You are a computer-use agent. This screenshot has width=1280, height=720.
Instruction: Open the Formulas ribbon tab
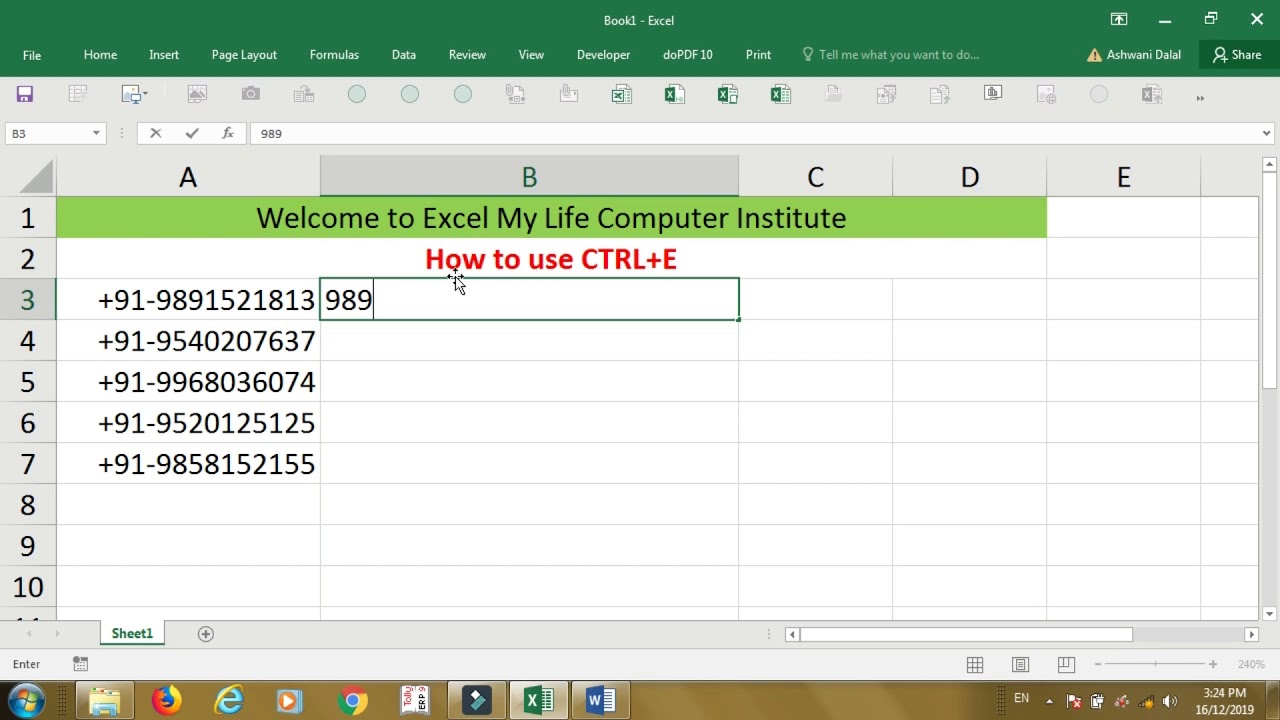tap(334, 55)
